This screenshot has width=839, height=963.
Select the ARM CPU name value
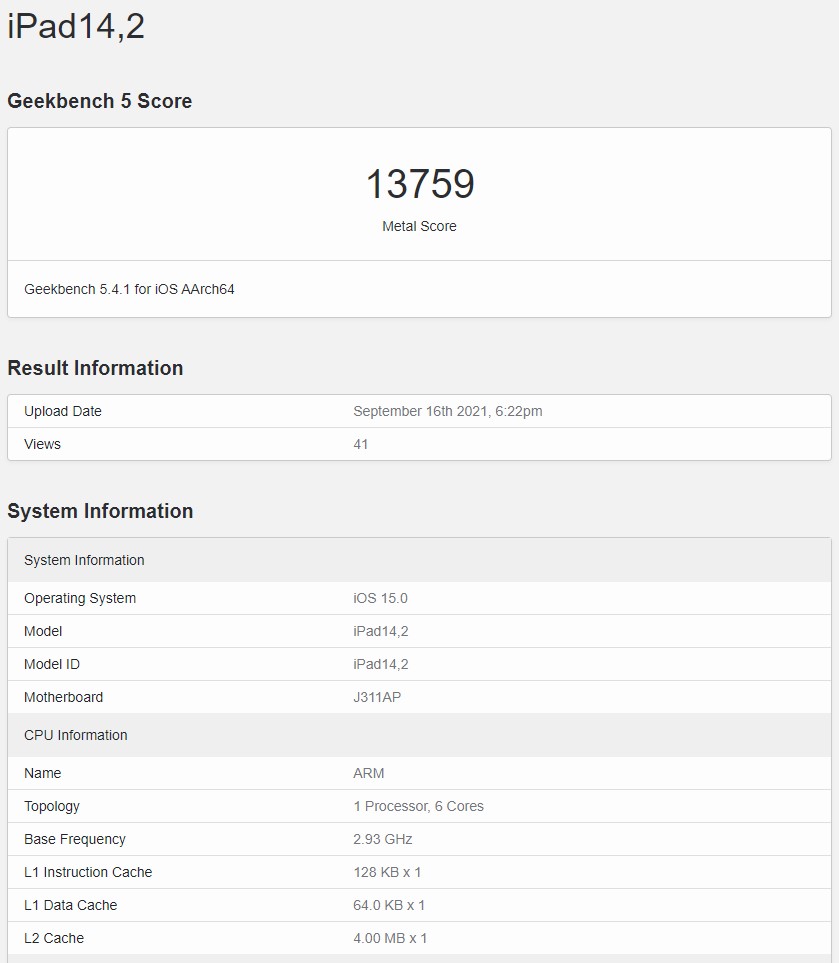click(369, 773)
